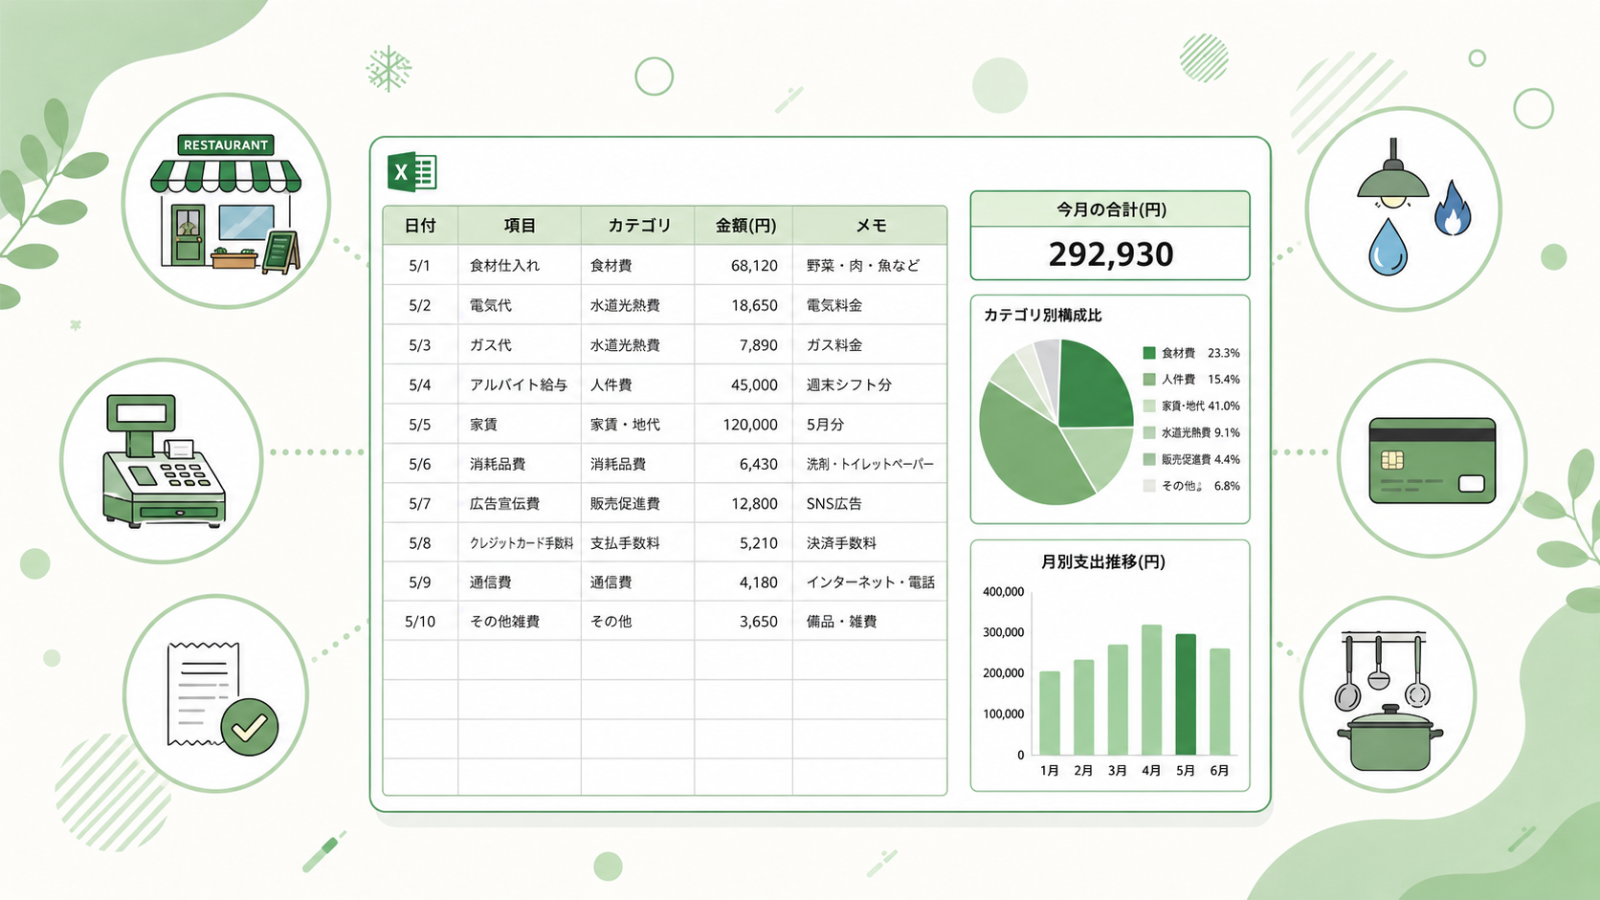Click the dark green 食材費 legend swatch
This screenshot has height=900, width=1600.
(x=1149, y=353)
